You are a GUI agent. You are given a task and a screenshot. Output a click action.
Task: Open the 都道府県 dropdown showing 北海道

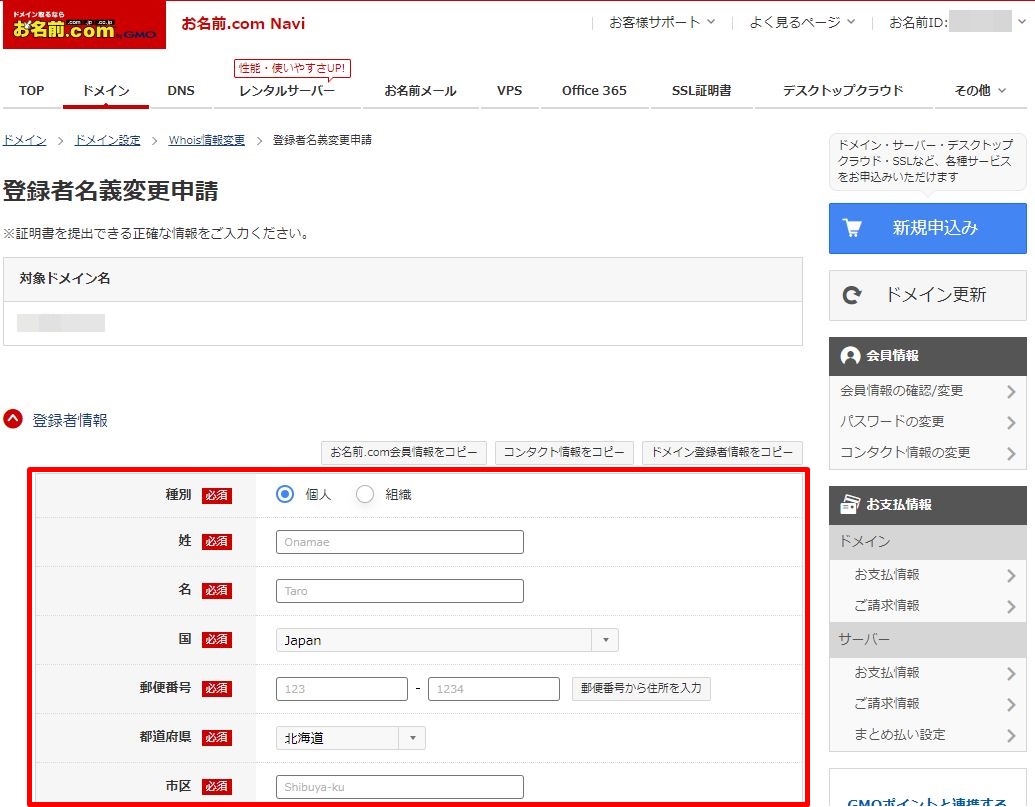pos(412,737)
